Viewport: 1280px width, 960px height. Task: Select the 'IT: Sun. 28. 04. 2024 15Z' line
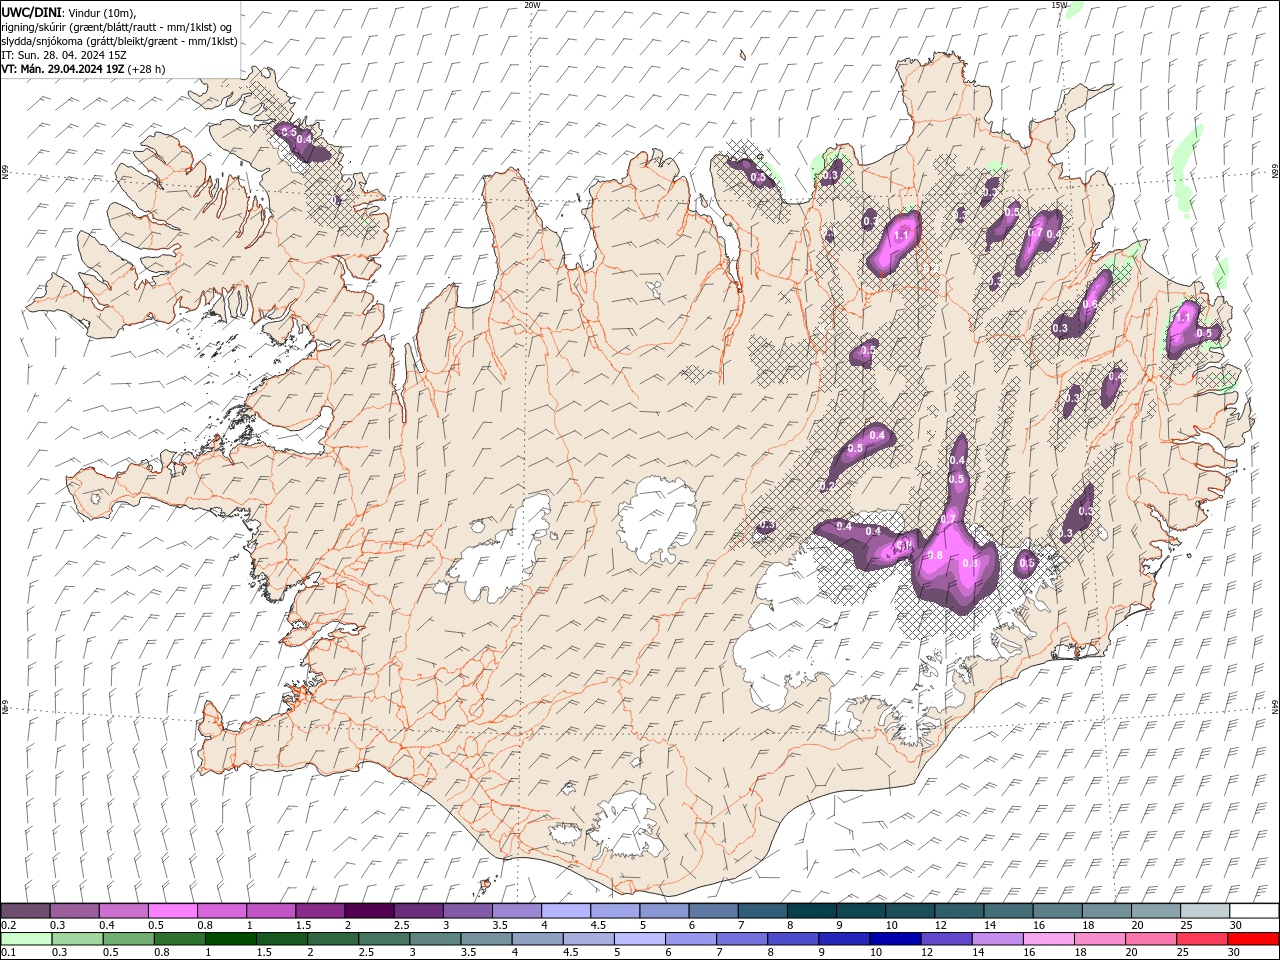[64, 55]
